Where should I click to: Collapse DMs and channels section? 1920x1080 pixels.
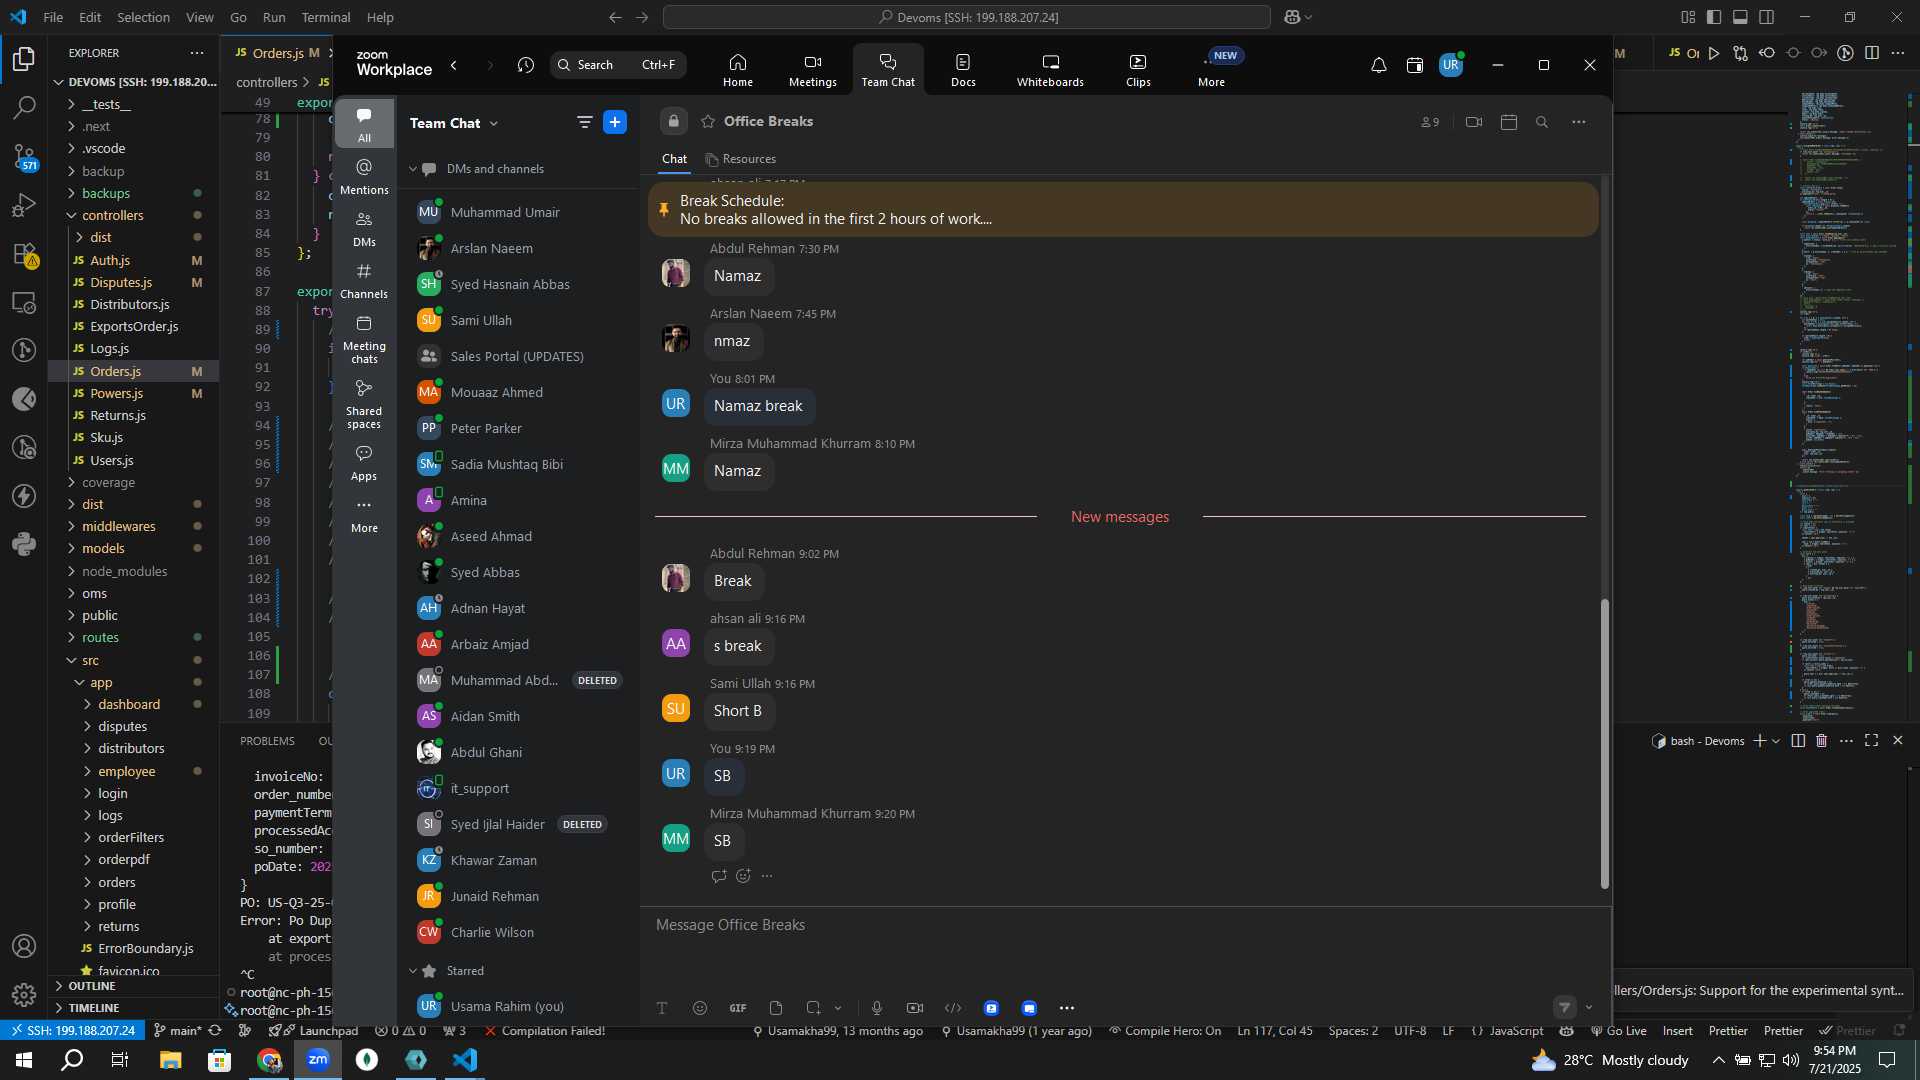tap(413, 169)
